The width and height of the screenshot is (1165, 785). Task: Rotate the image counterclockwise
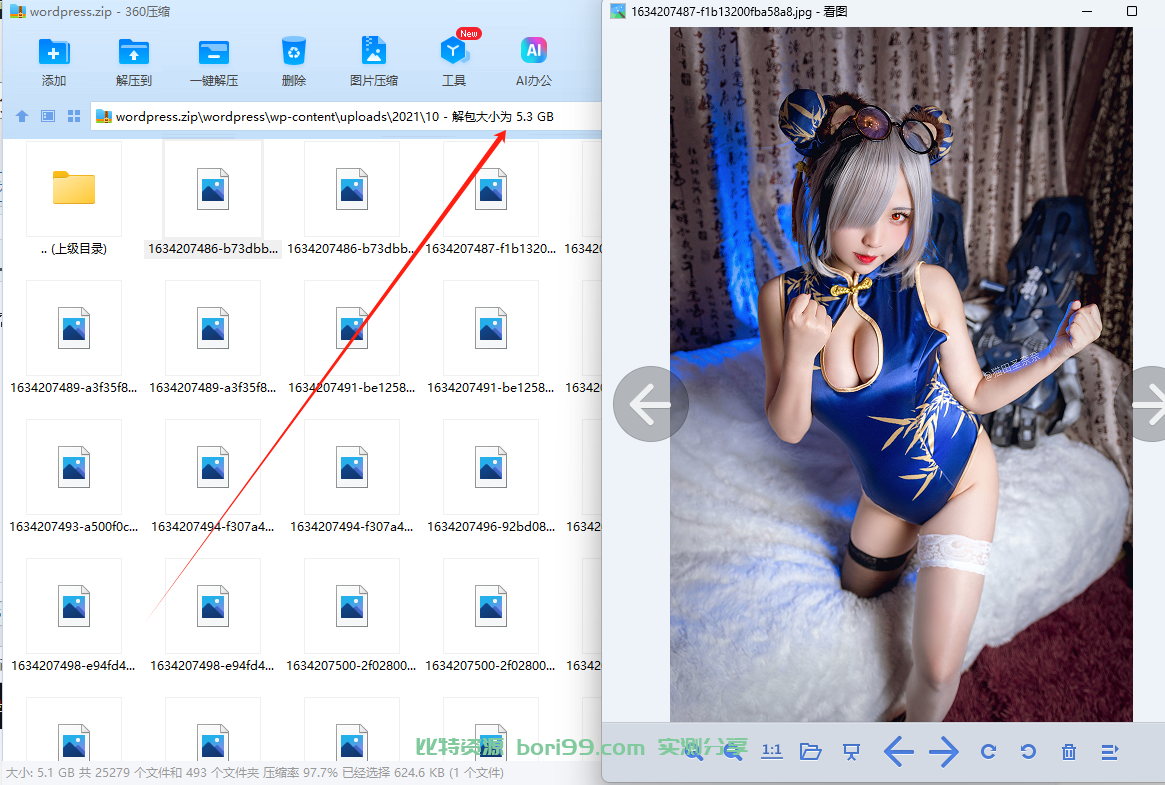coord(1028,752)
